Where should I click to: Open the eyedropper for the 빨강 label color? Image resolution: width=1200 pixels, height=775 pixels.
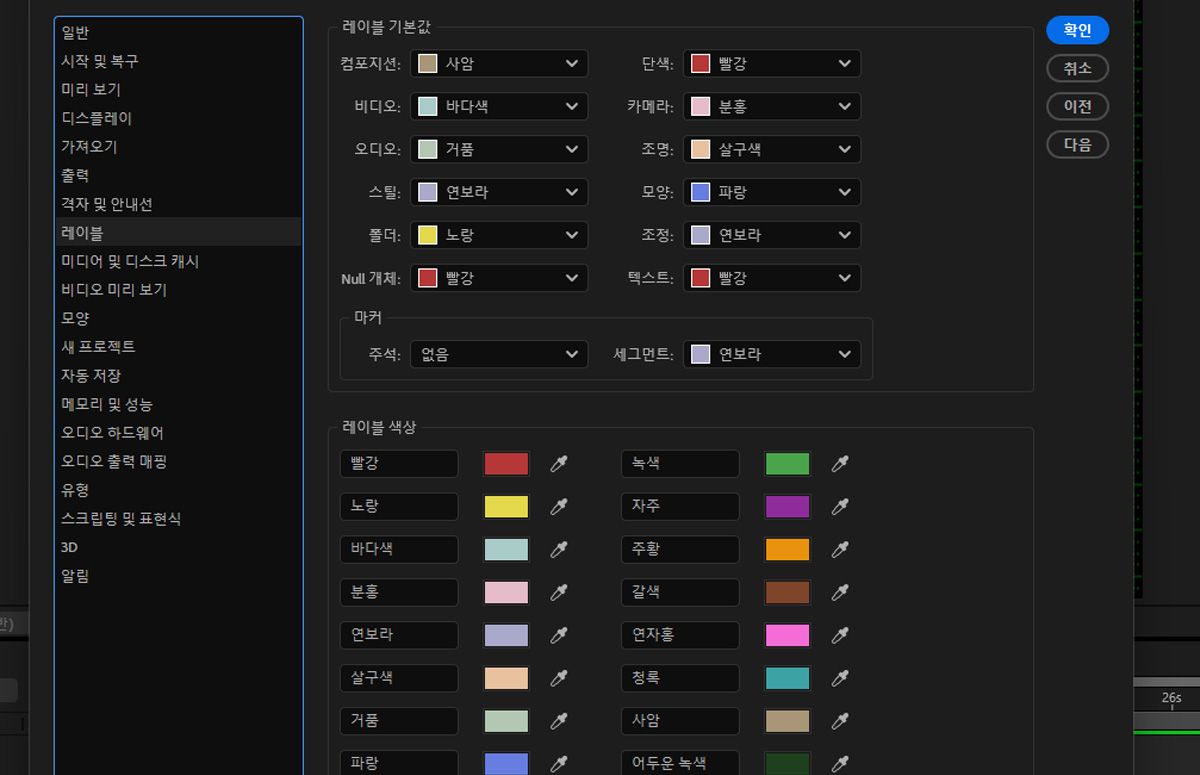558,463
